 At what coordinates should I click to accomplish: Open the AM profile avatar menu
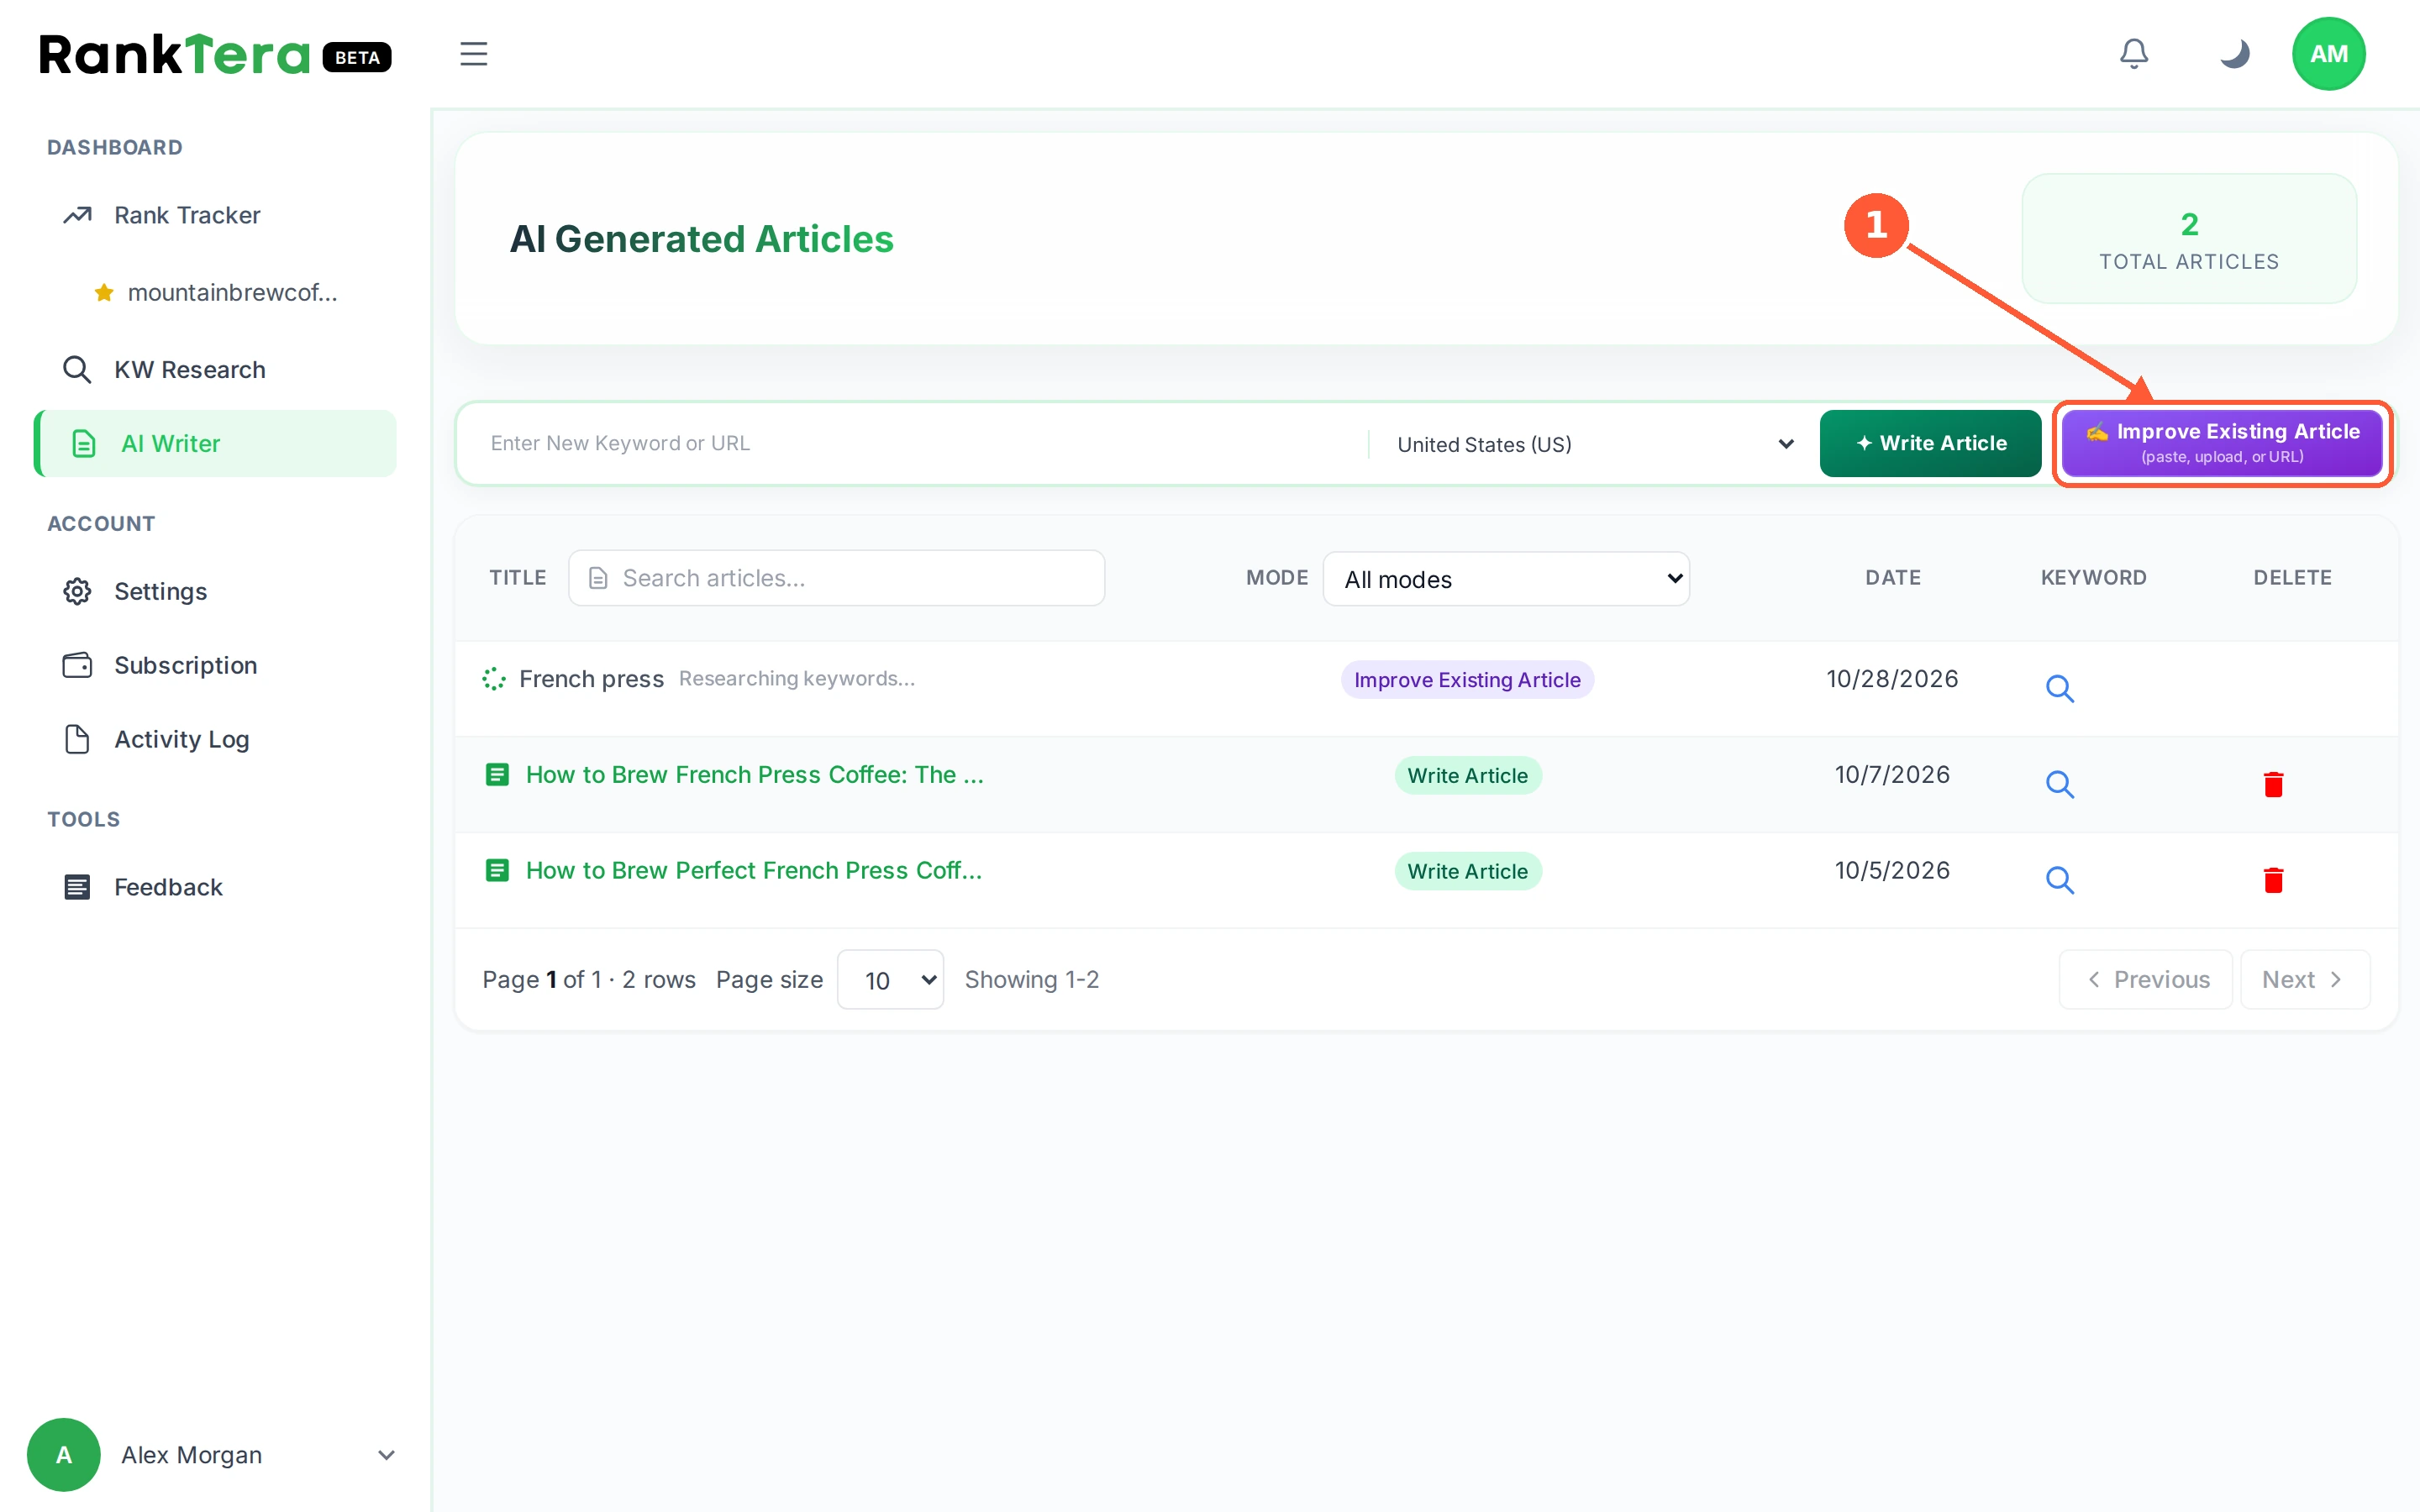point(2328,54)
